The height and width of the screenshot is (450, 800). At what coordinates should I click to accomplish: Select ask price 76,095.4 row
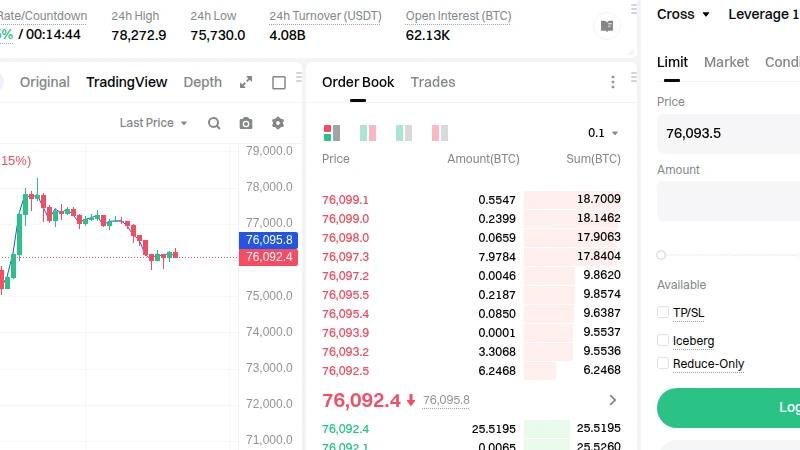click(x=471, y=313)
